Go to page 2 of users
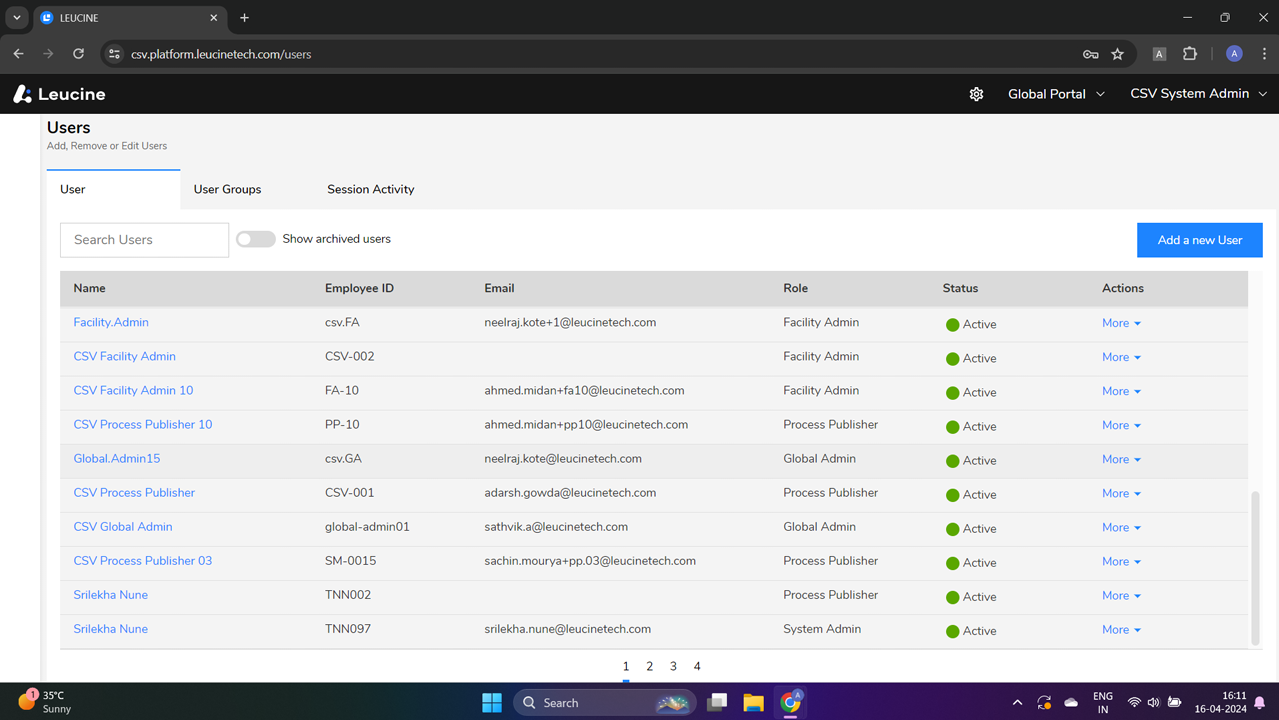The image size is (1279, 720). tap(650, 666)
